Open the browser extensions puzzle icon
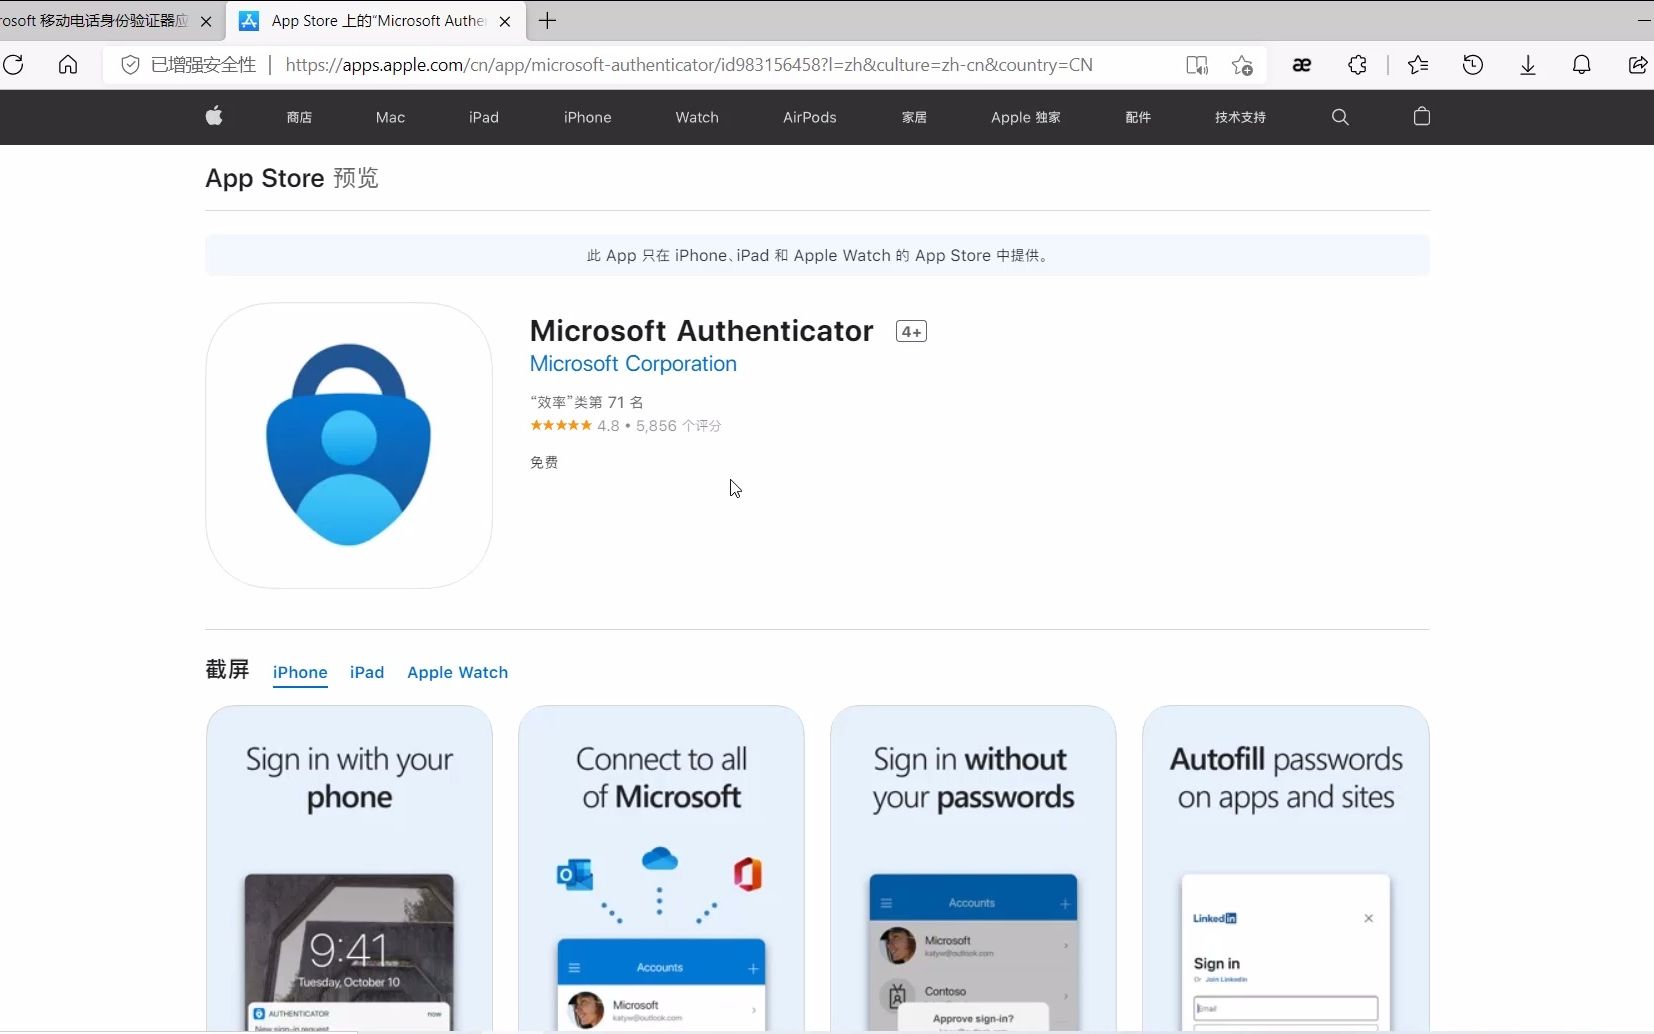 tap(1357, 65)
